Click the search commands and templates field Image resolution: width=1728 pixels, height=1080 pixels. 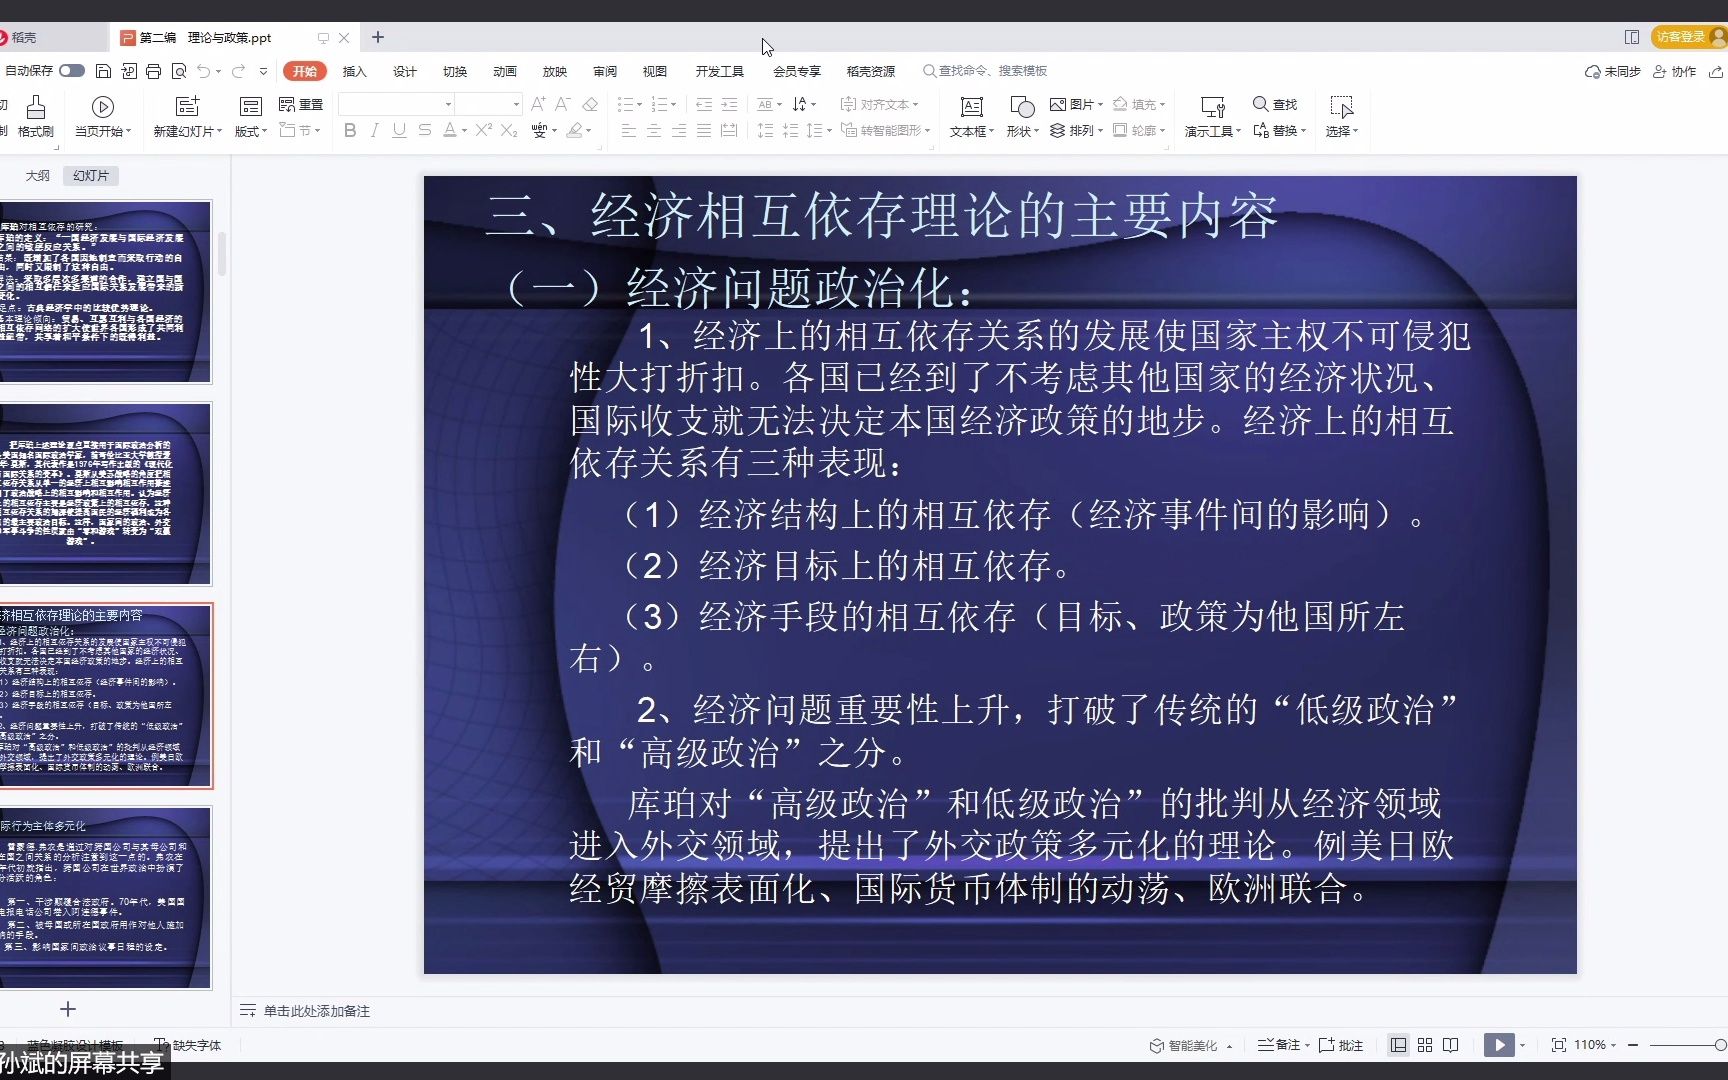[x=985, y=71]
